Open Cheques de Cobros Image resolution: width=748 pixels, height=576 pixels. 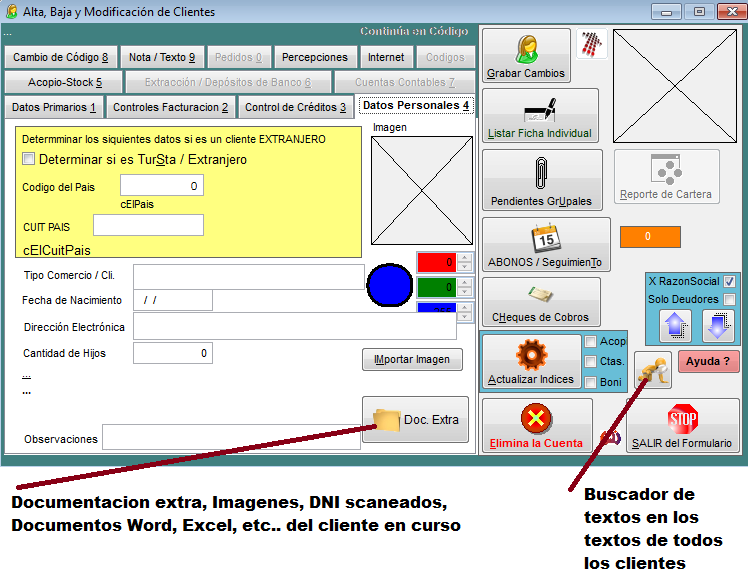pos(540,302)
